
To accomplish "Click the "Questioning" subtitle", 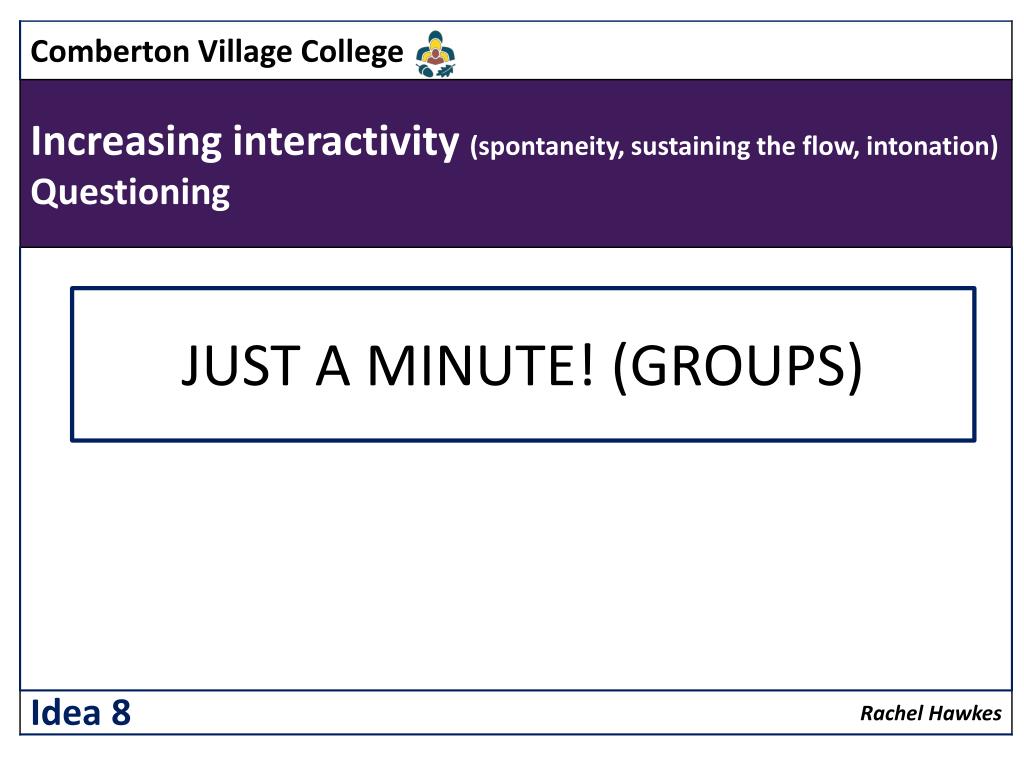I will point(130,192).
